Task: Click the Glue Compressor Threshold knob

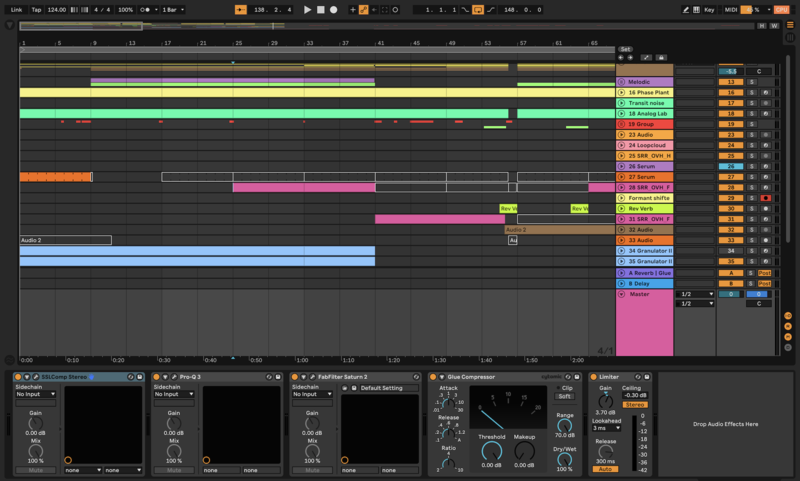Action: click(x=491, y=451)
